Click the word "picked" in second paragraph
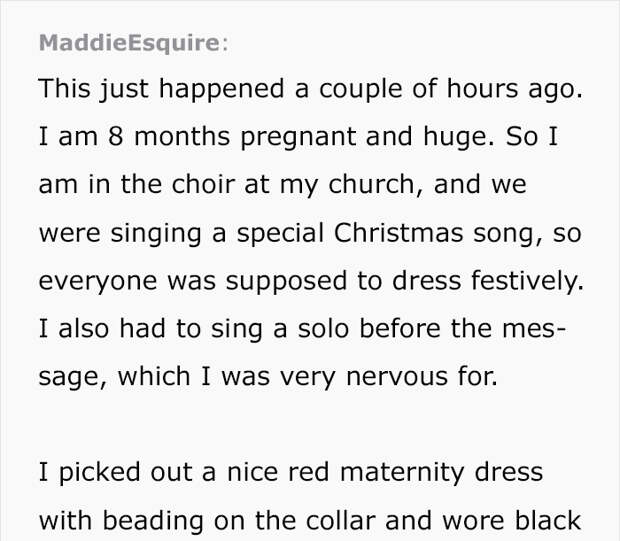The image size is (620, 541). click(100, 473)
